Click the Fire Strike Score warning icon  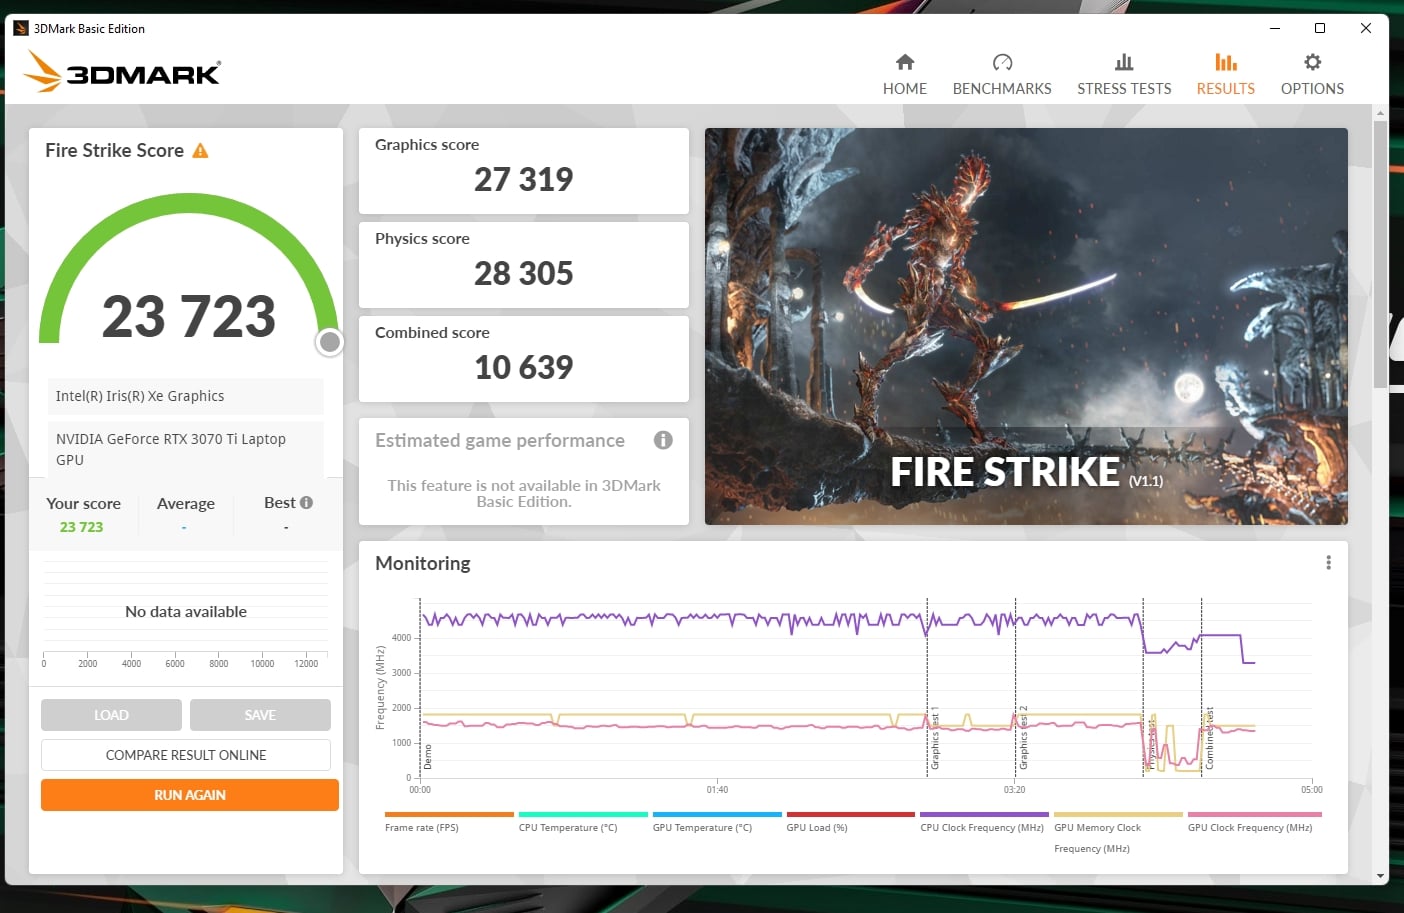coord(200,151)
